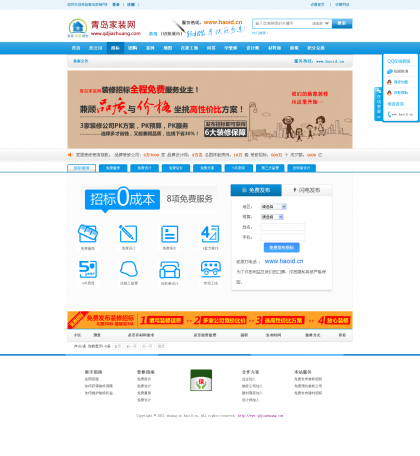Click the Qingdao Jiazhuang house logo
Image resolution: width=420 pixels, height=456 pixels.
click(x=78, y=27)
